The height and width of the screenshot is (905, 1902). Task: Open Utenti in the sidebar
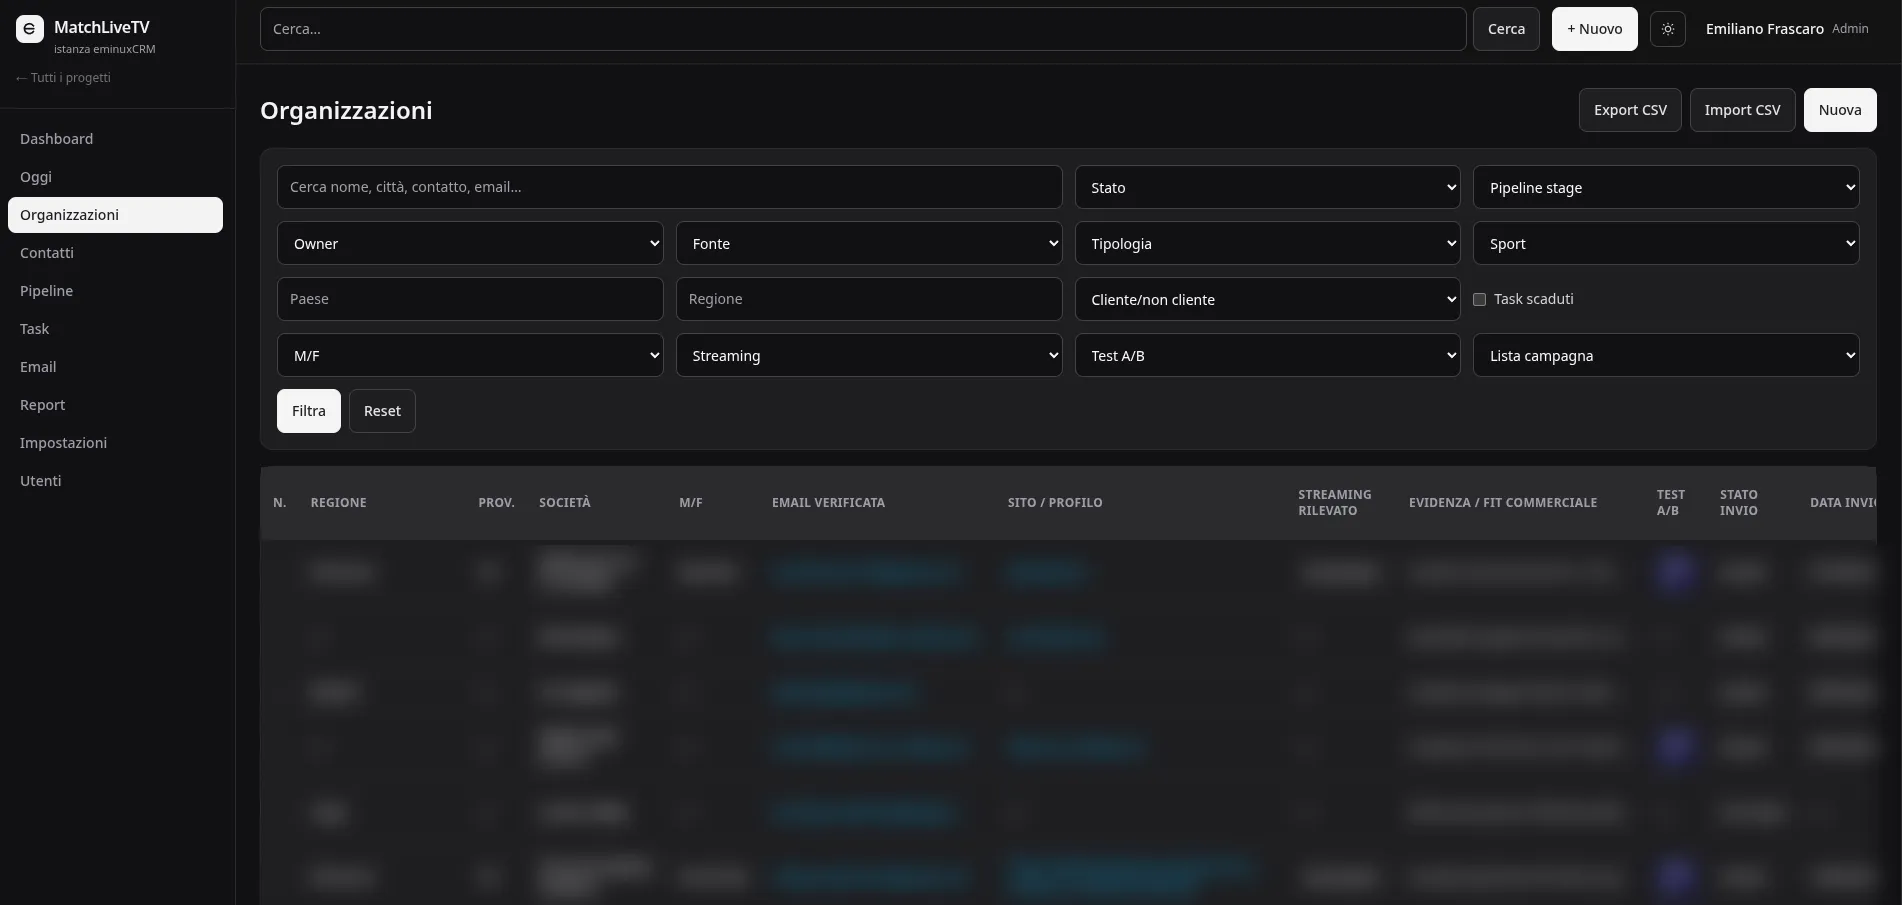[115, 481]
